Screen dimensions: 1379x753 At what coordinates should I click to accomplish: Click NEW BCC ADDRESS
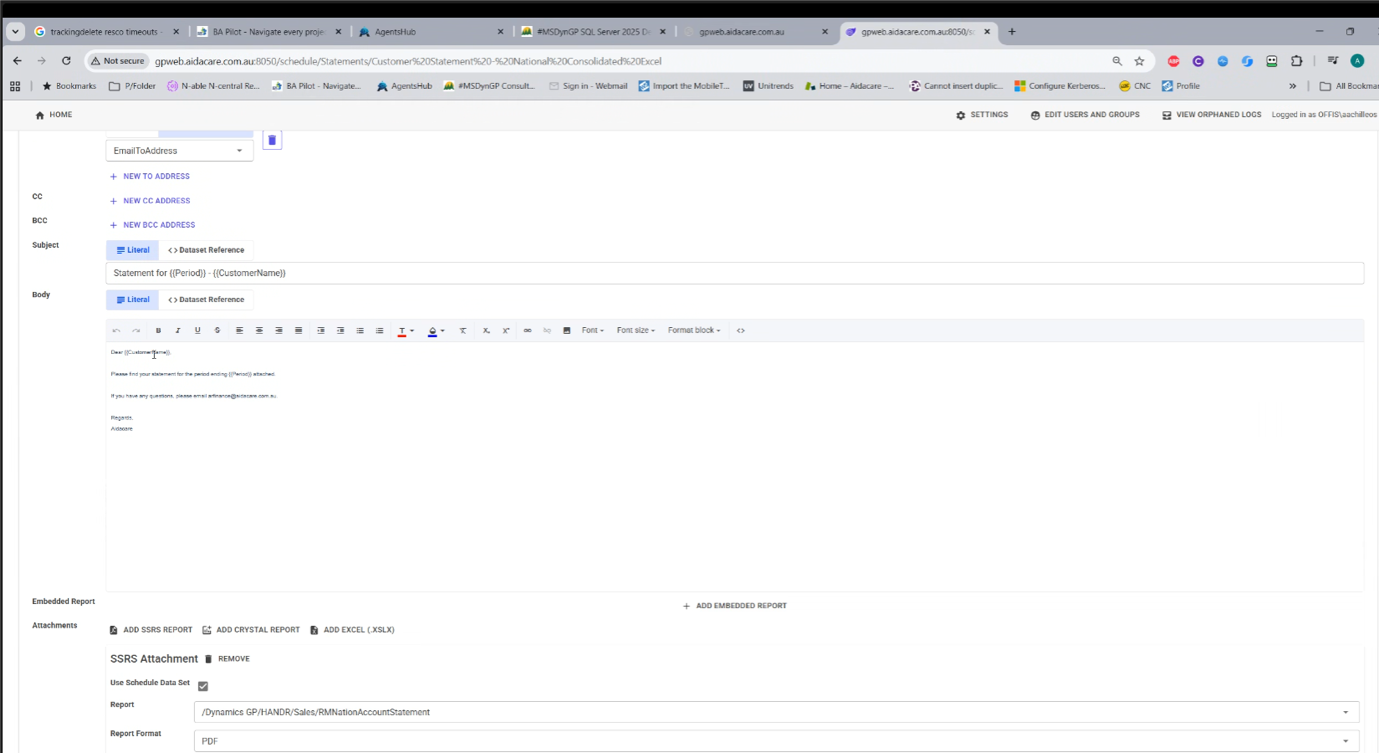click(152, 225)
